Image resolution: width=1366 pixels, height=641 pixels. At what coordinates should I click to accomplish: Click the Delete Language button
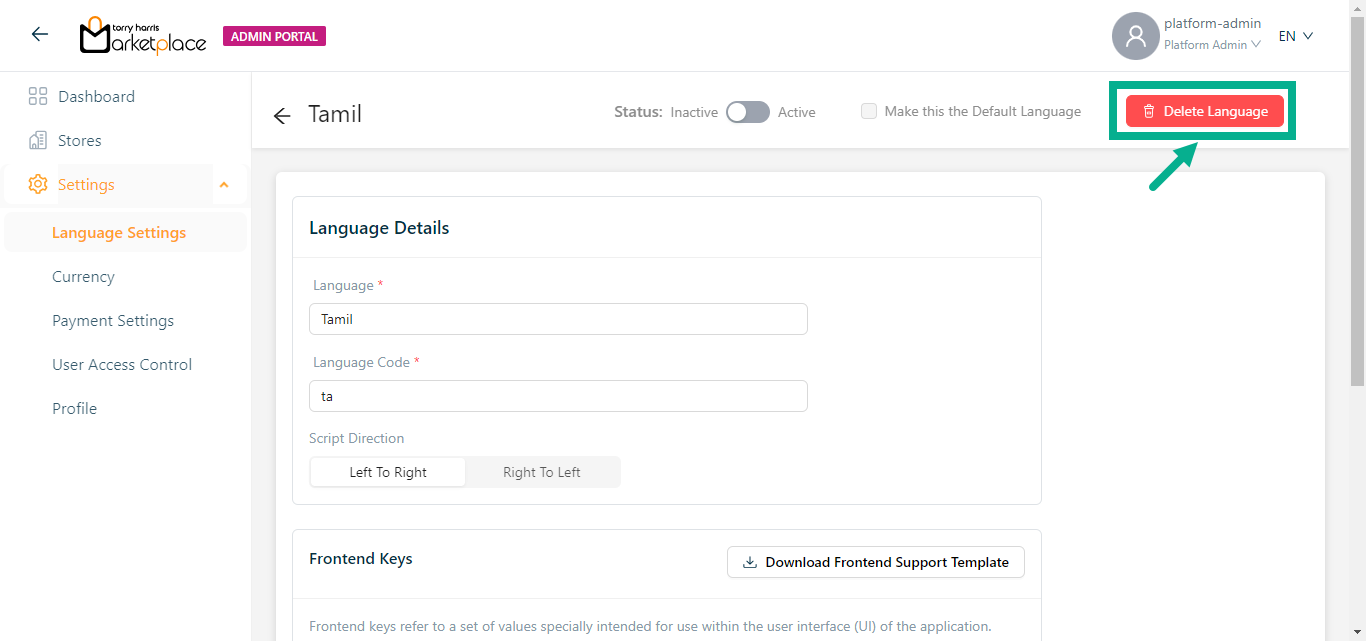pos(1204,112)
